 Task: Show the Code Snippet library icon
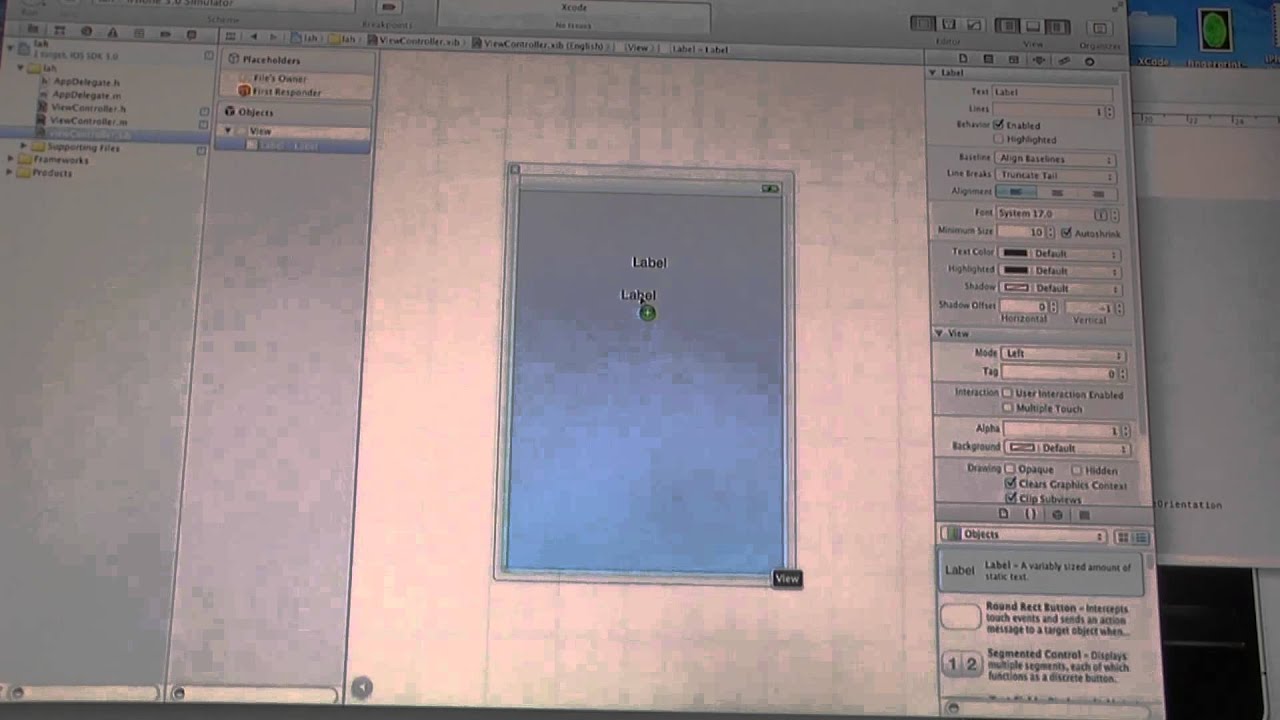1031,514
